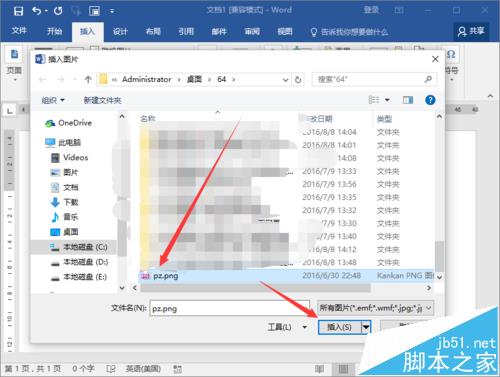Viewport: 500px width, 377px height.
Task: Select 文档 in navigation pane
Action: (x=64, y=187)
